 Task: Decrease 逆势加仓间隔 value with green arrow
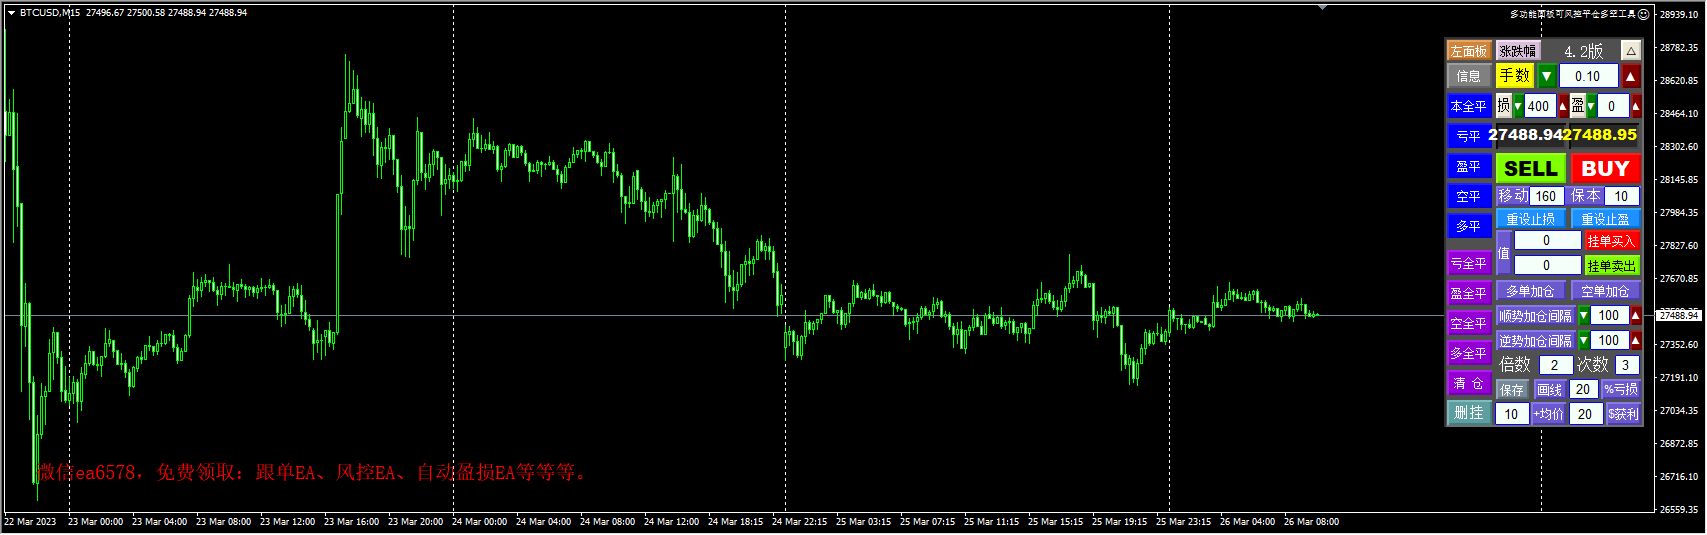click(1584, 341)
